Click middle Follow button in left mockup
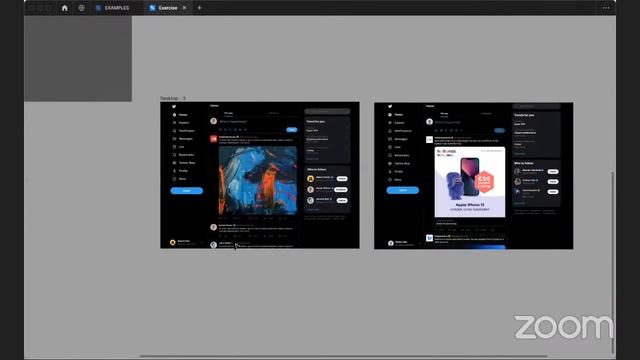 [341, 189]
